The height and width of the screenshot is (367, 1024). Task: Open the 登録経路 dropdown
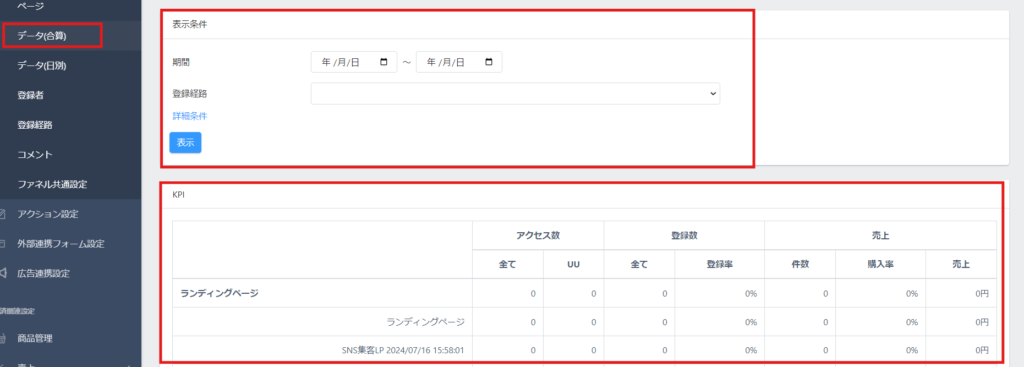pos(515,93)
